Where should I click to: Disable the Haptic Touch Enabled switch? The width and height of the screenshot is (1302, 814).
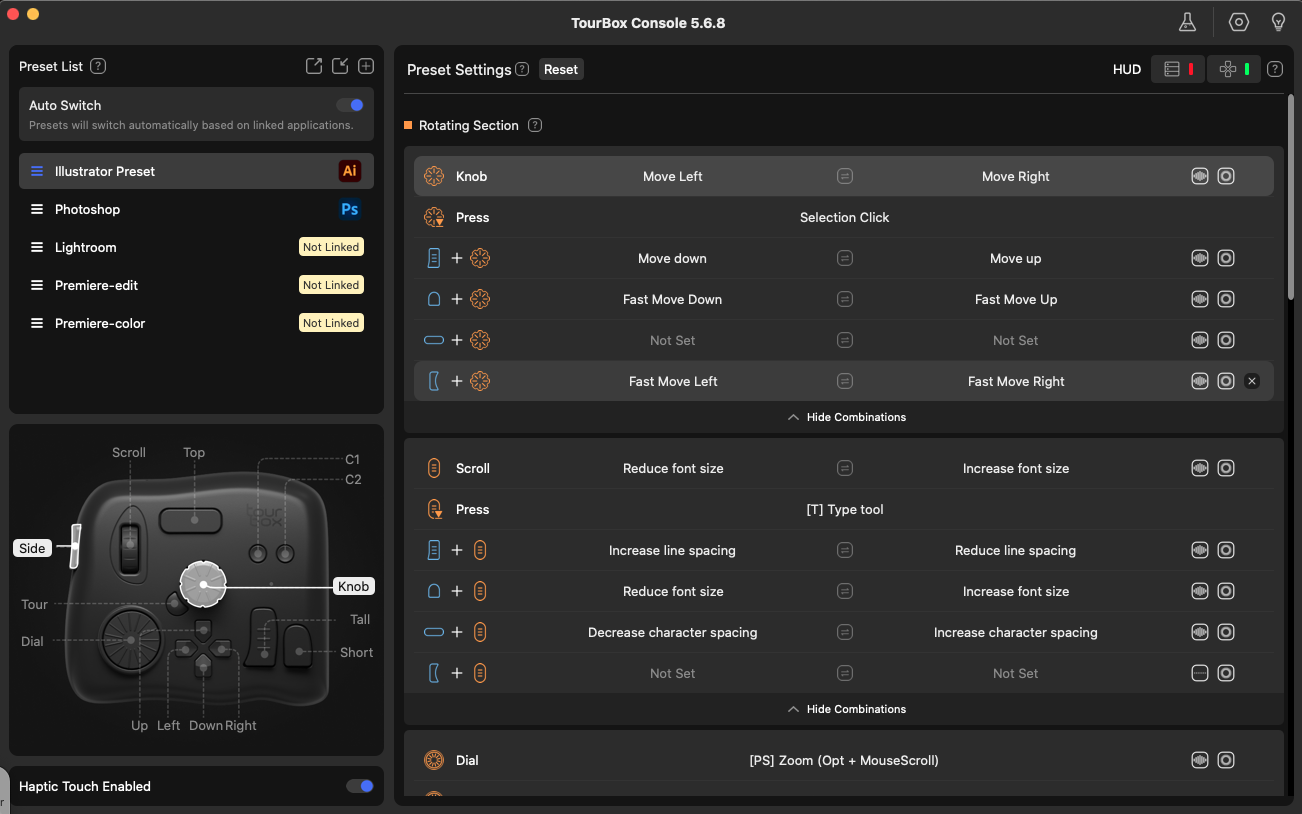[359, 786]
